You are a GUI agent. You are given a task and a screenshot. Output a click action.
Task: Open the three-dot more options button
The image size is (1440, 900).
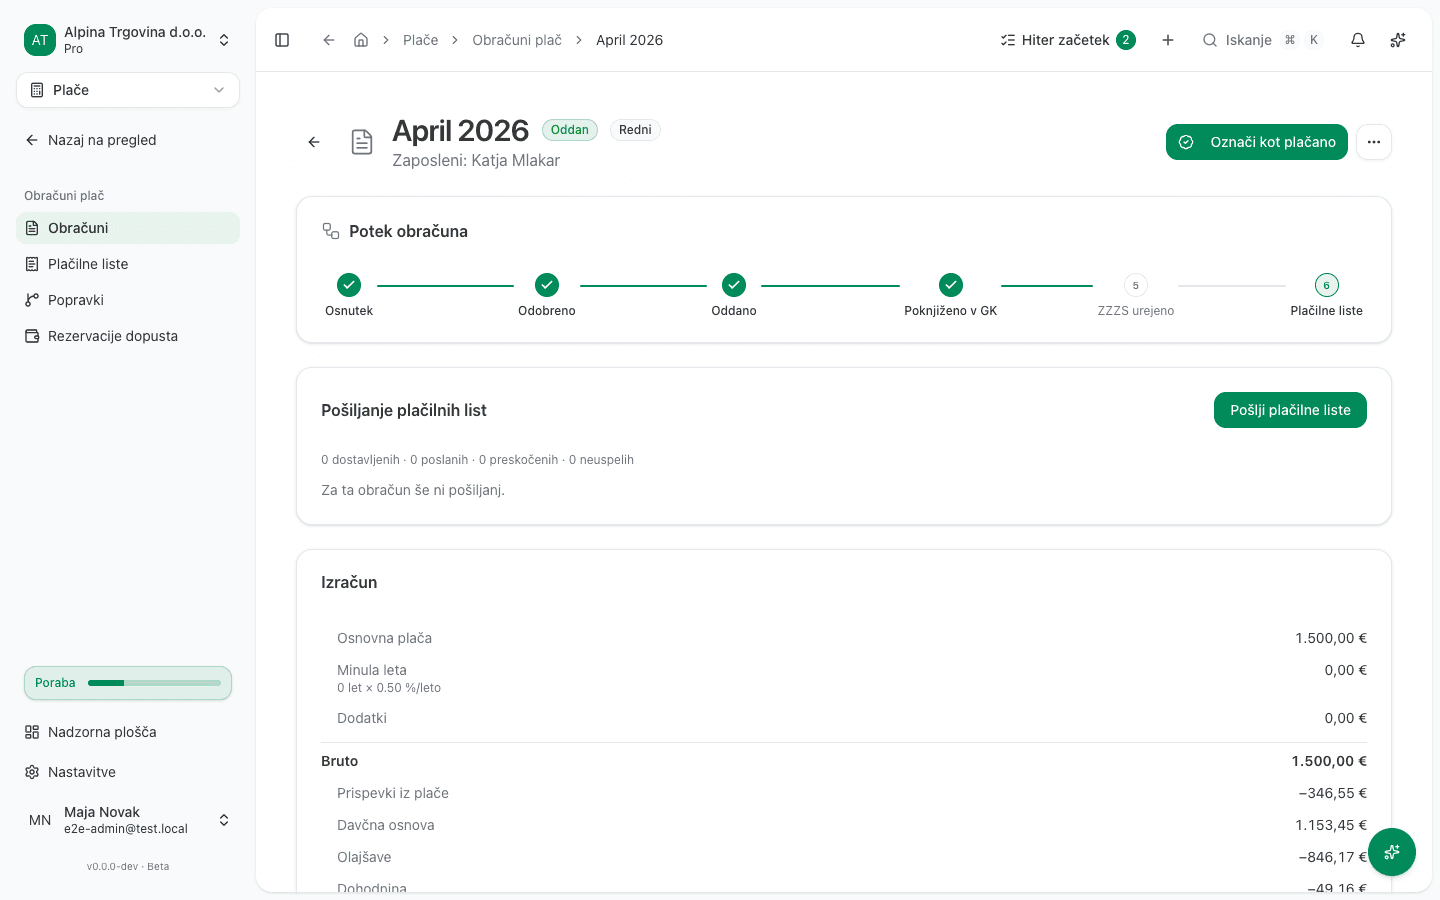coord(1374,142)
